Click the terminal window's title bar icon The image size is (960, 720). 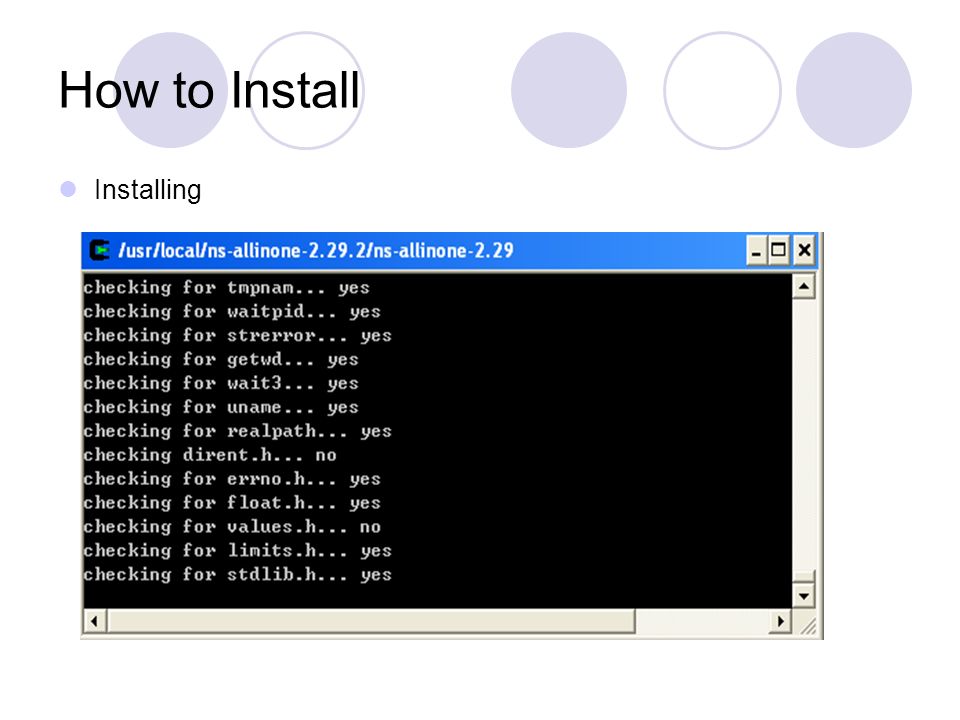100,250
